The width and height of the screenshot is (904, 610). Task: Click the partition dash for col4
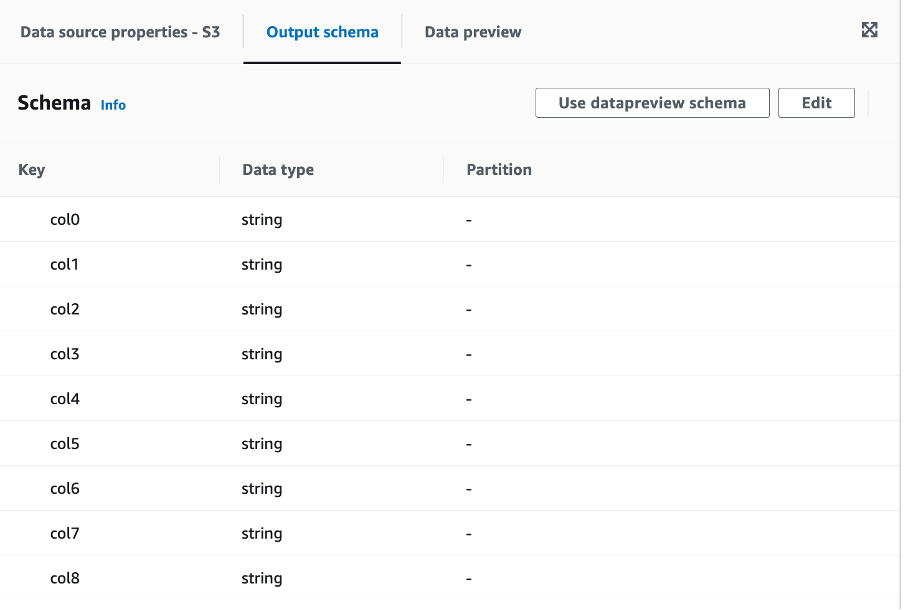(x=469, y=399)
